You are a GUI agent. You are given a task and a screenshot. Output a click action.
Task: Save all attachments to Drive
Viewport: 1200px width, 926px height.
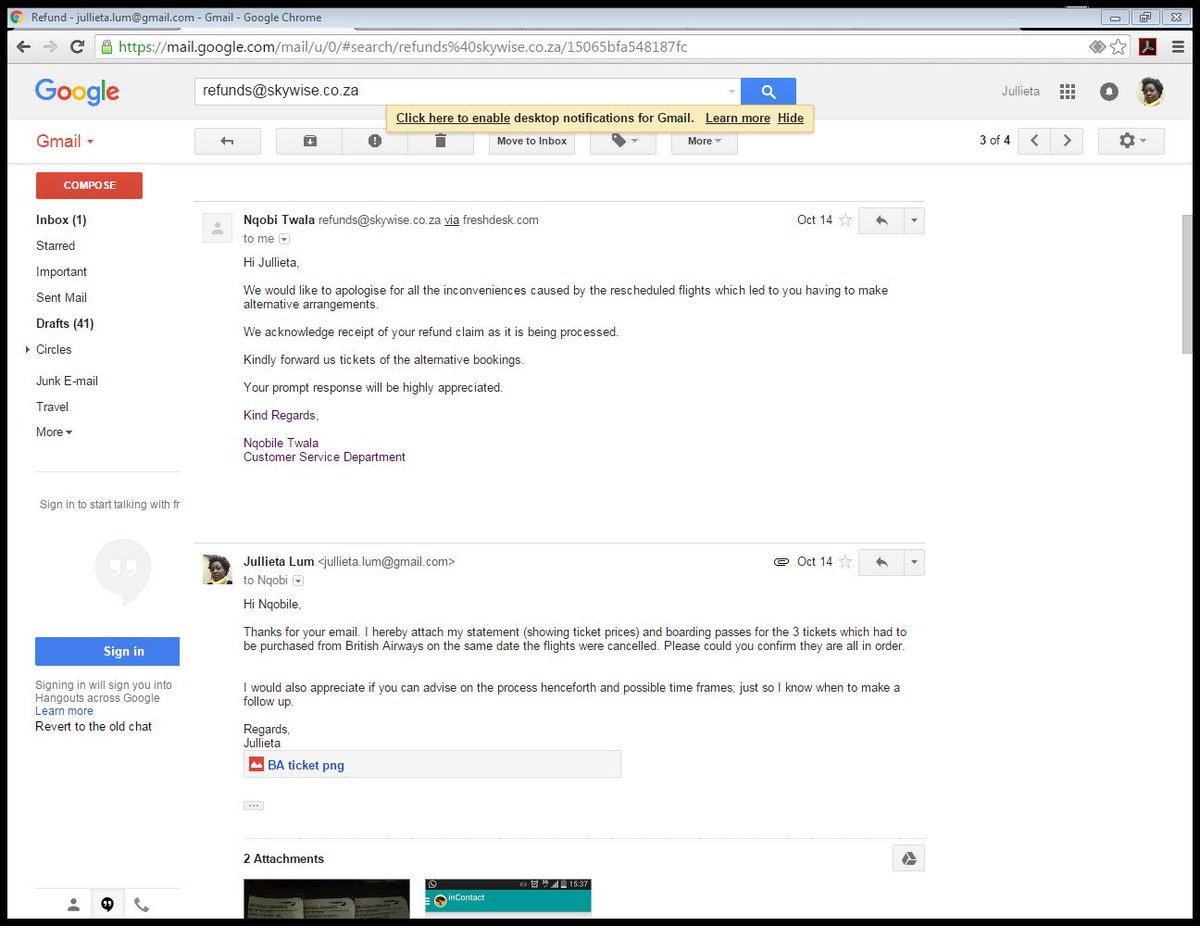click(908, 858)
